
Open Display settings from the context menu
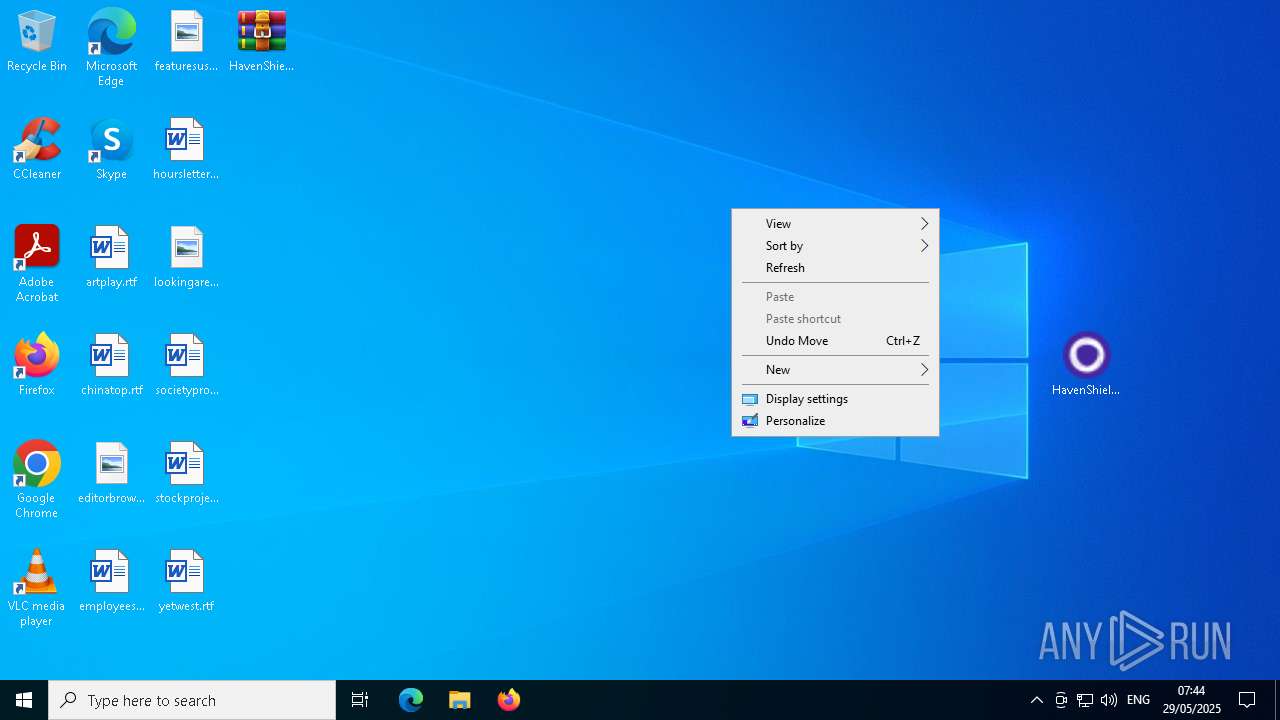835,399
